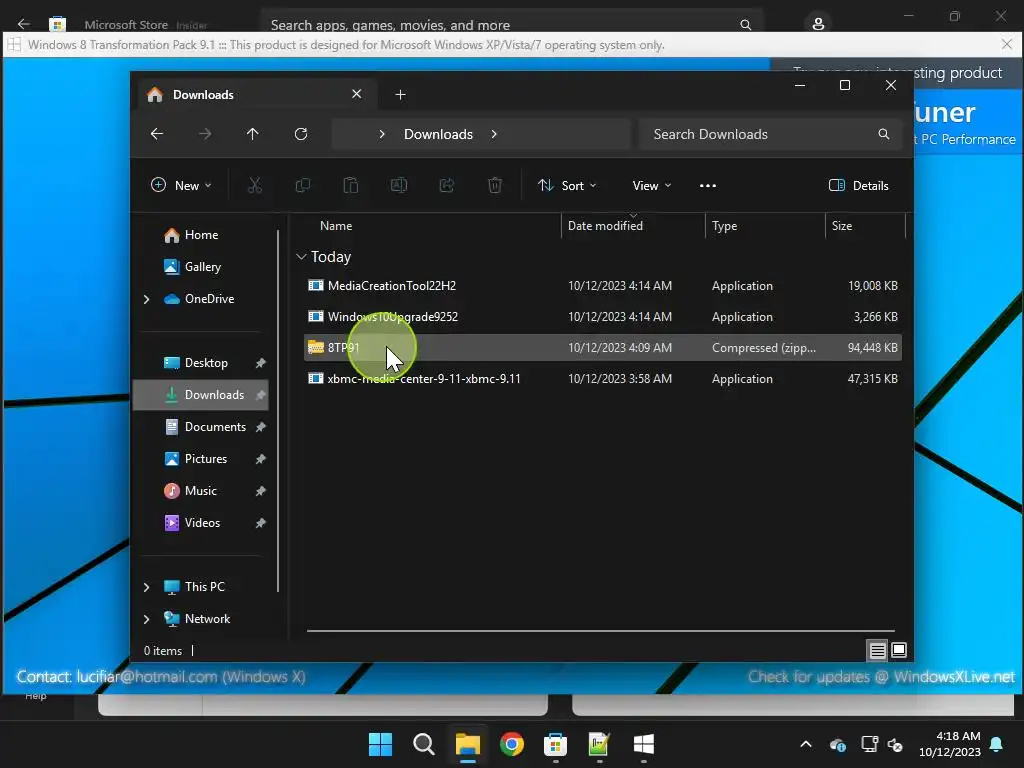Collapse the Today group
The image size is (1024, 768).
coord(301,257)
